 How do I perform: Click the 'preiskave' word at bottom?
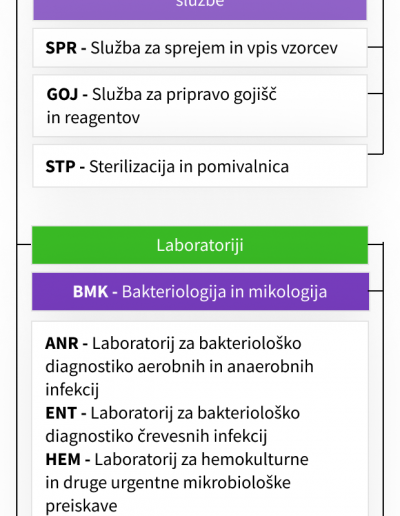tap(81, 506)
